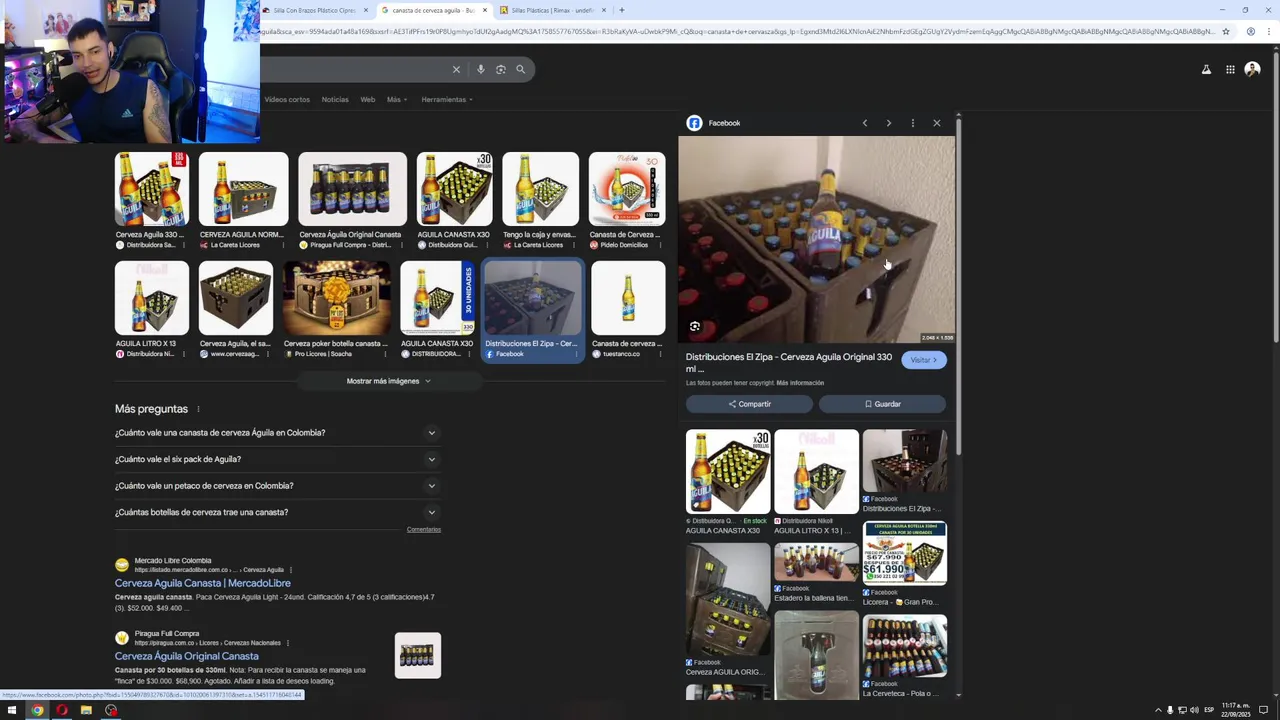Go to previous image in preview panel
The width and height of the screenshot is (1280, 720).
[865, 123]
